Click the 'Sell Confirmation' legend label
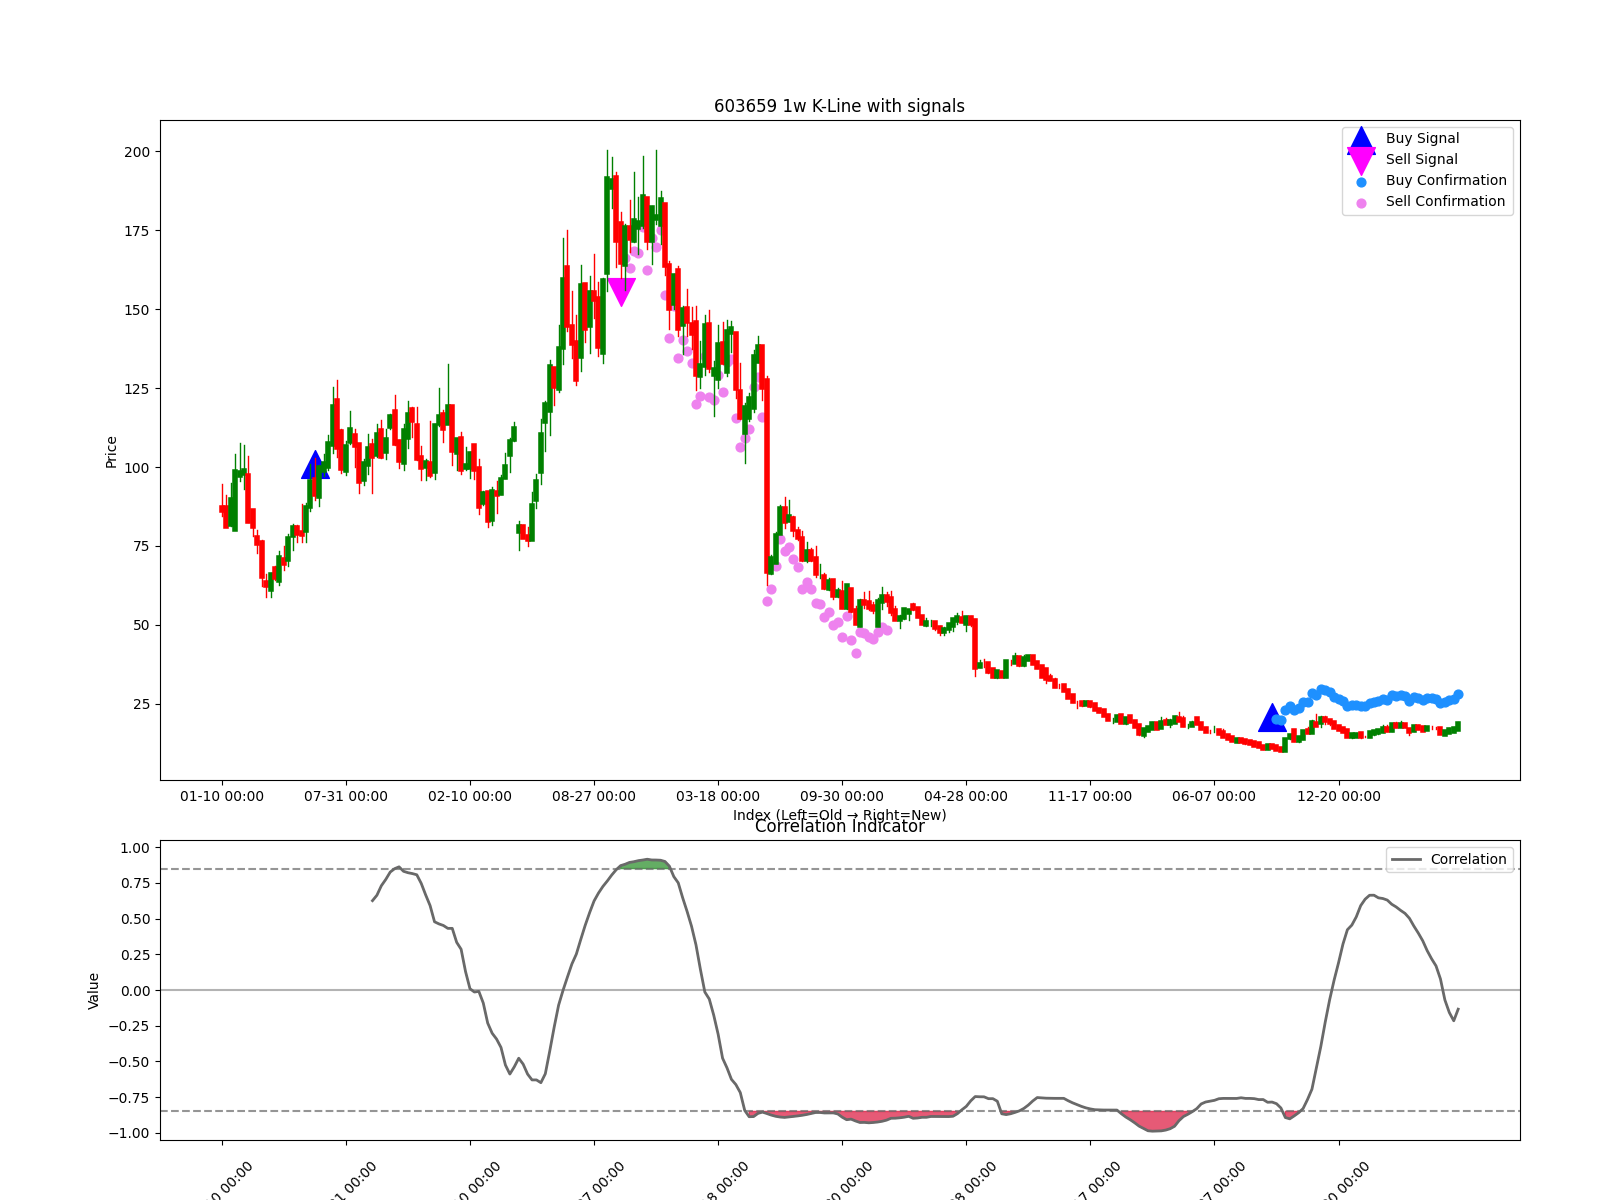The width and height of the screenshot is (1600, 1200). coord(1445,201)
